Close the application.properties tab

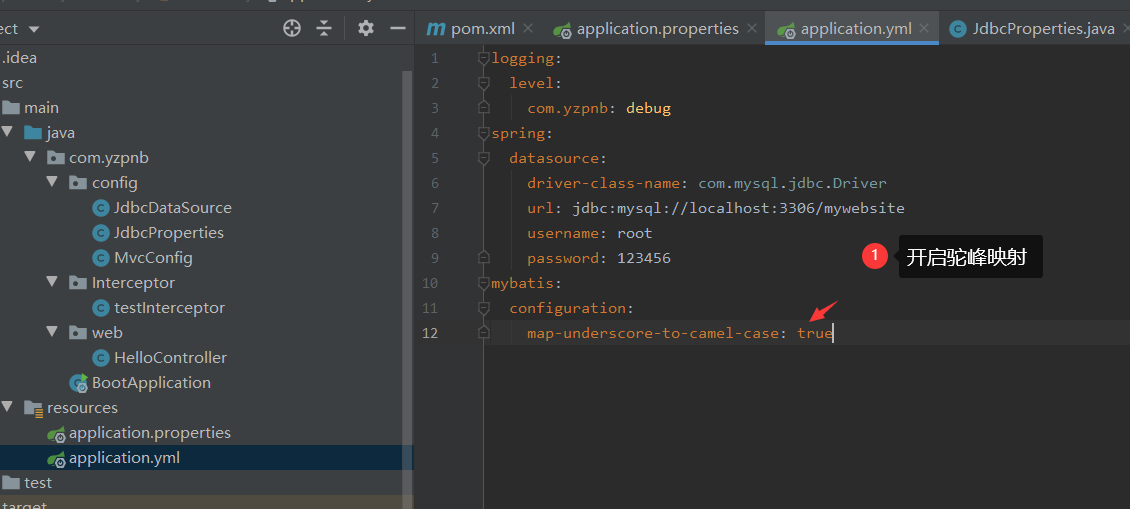752,29
